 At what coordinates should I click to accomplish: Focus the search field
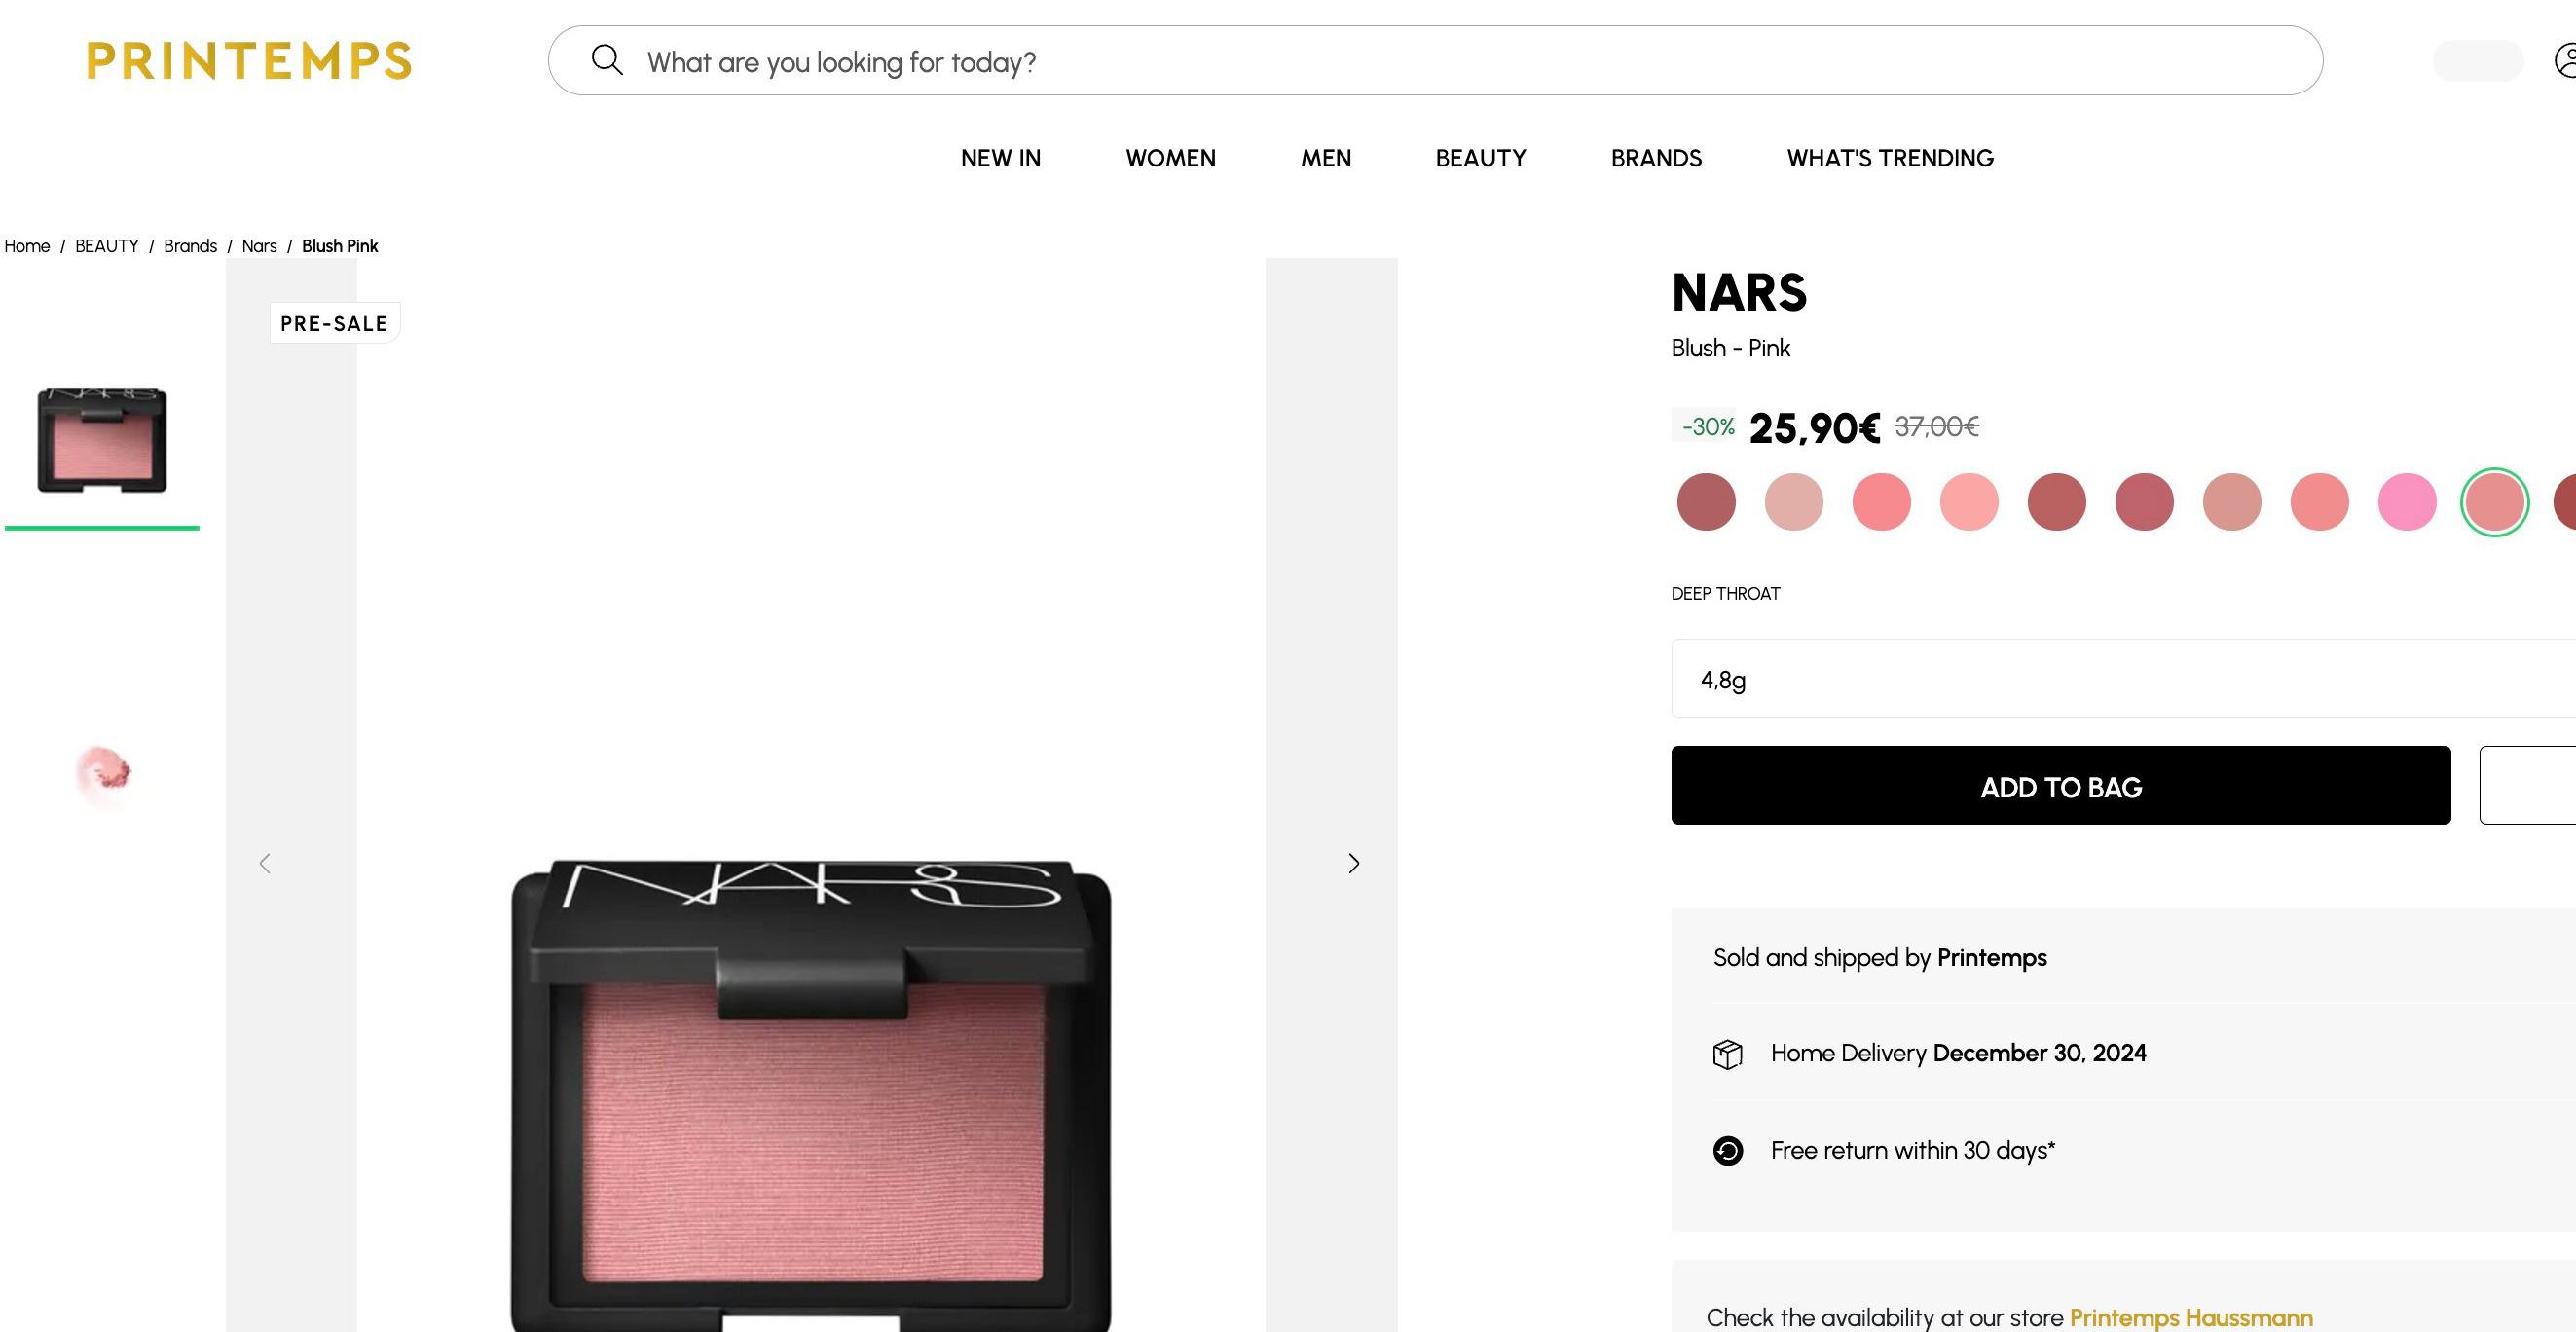(1435, 61)
